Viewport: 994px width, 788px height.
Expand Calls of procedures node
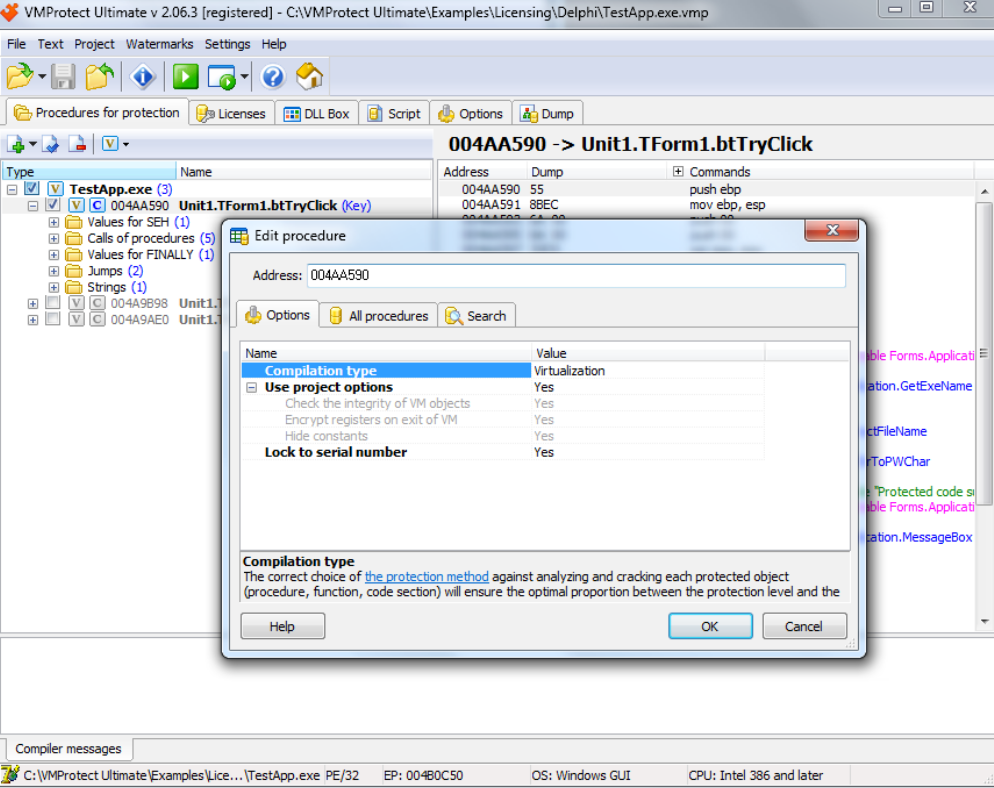[54, 239]
